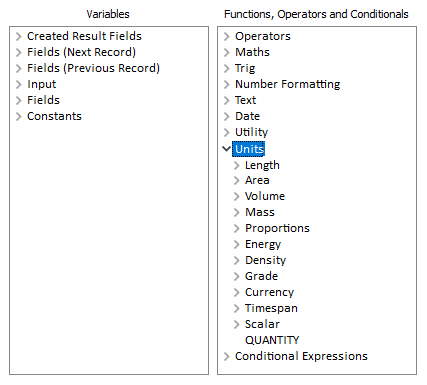Image resolution: width=427 pixels, height=385 pixels.
Task: Expand the Trig functions chevron
Action: click(x=227, y=68)
